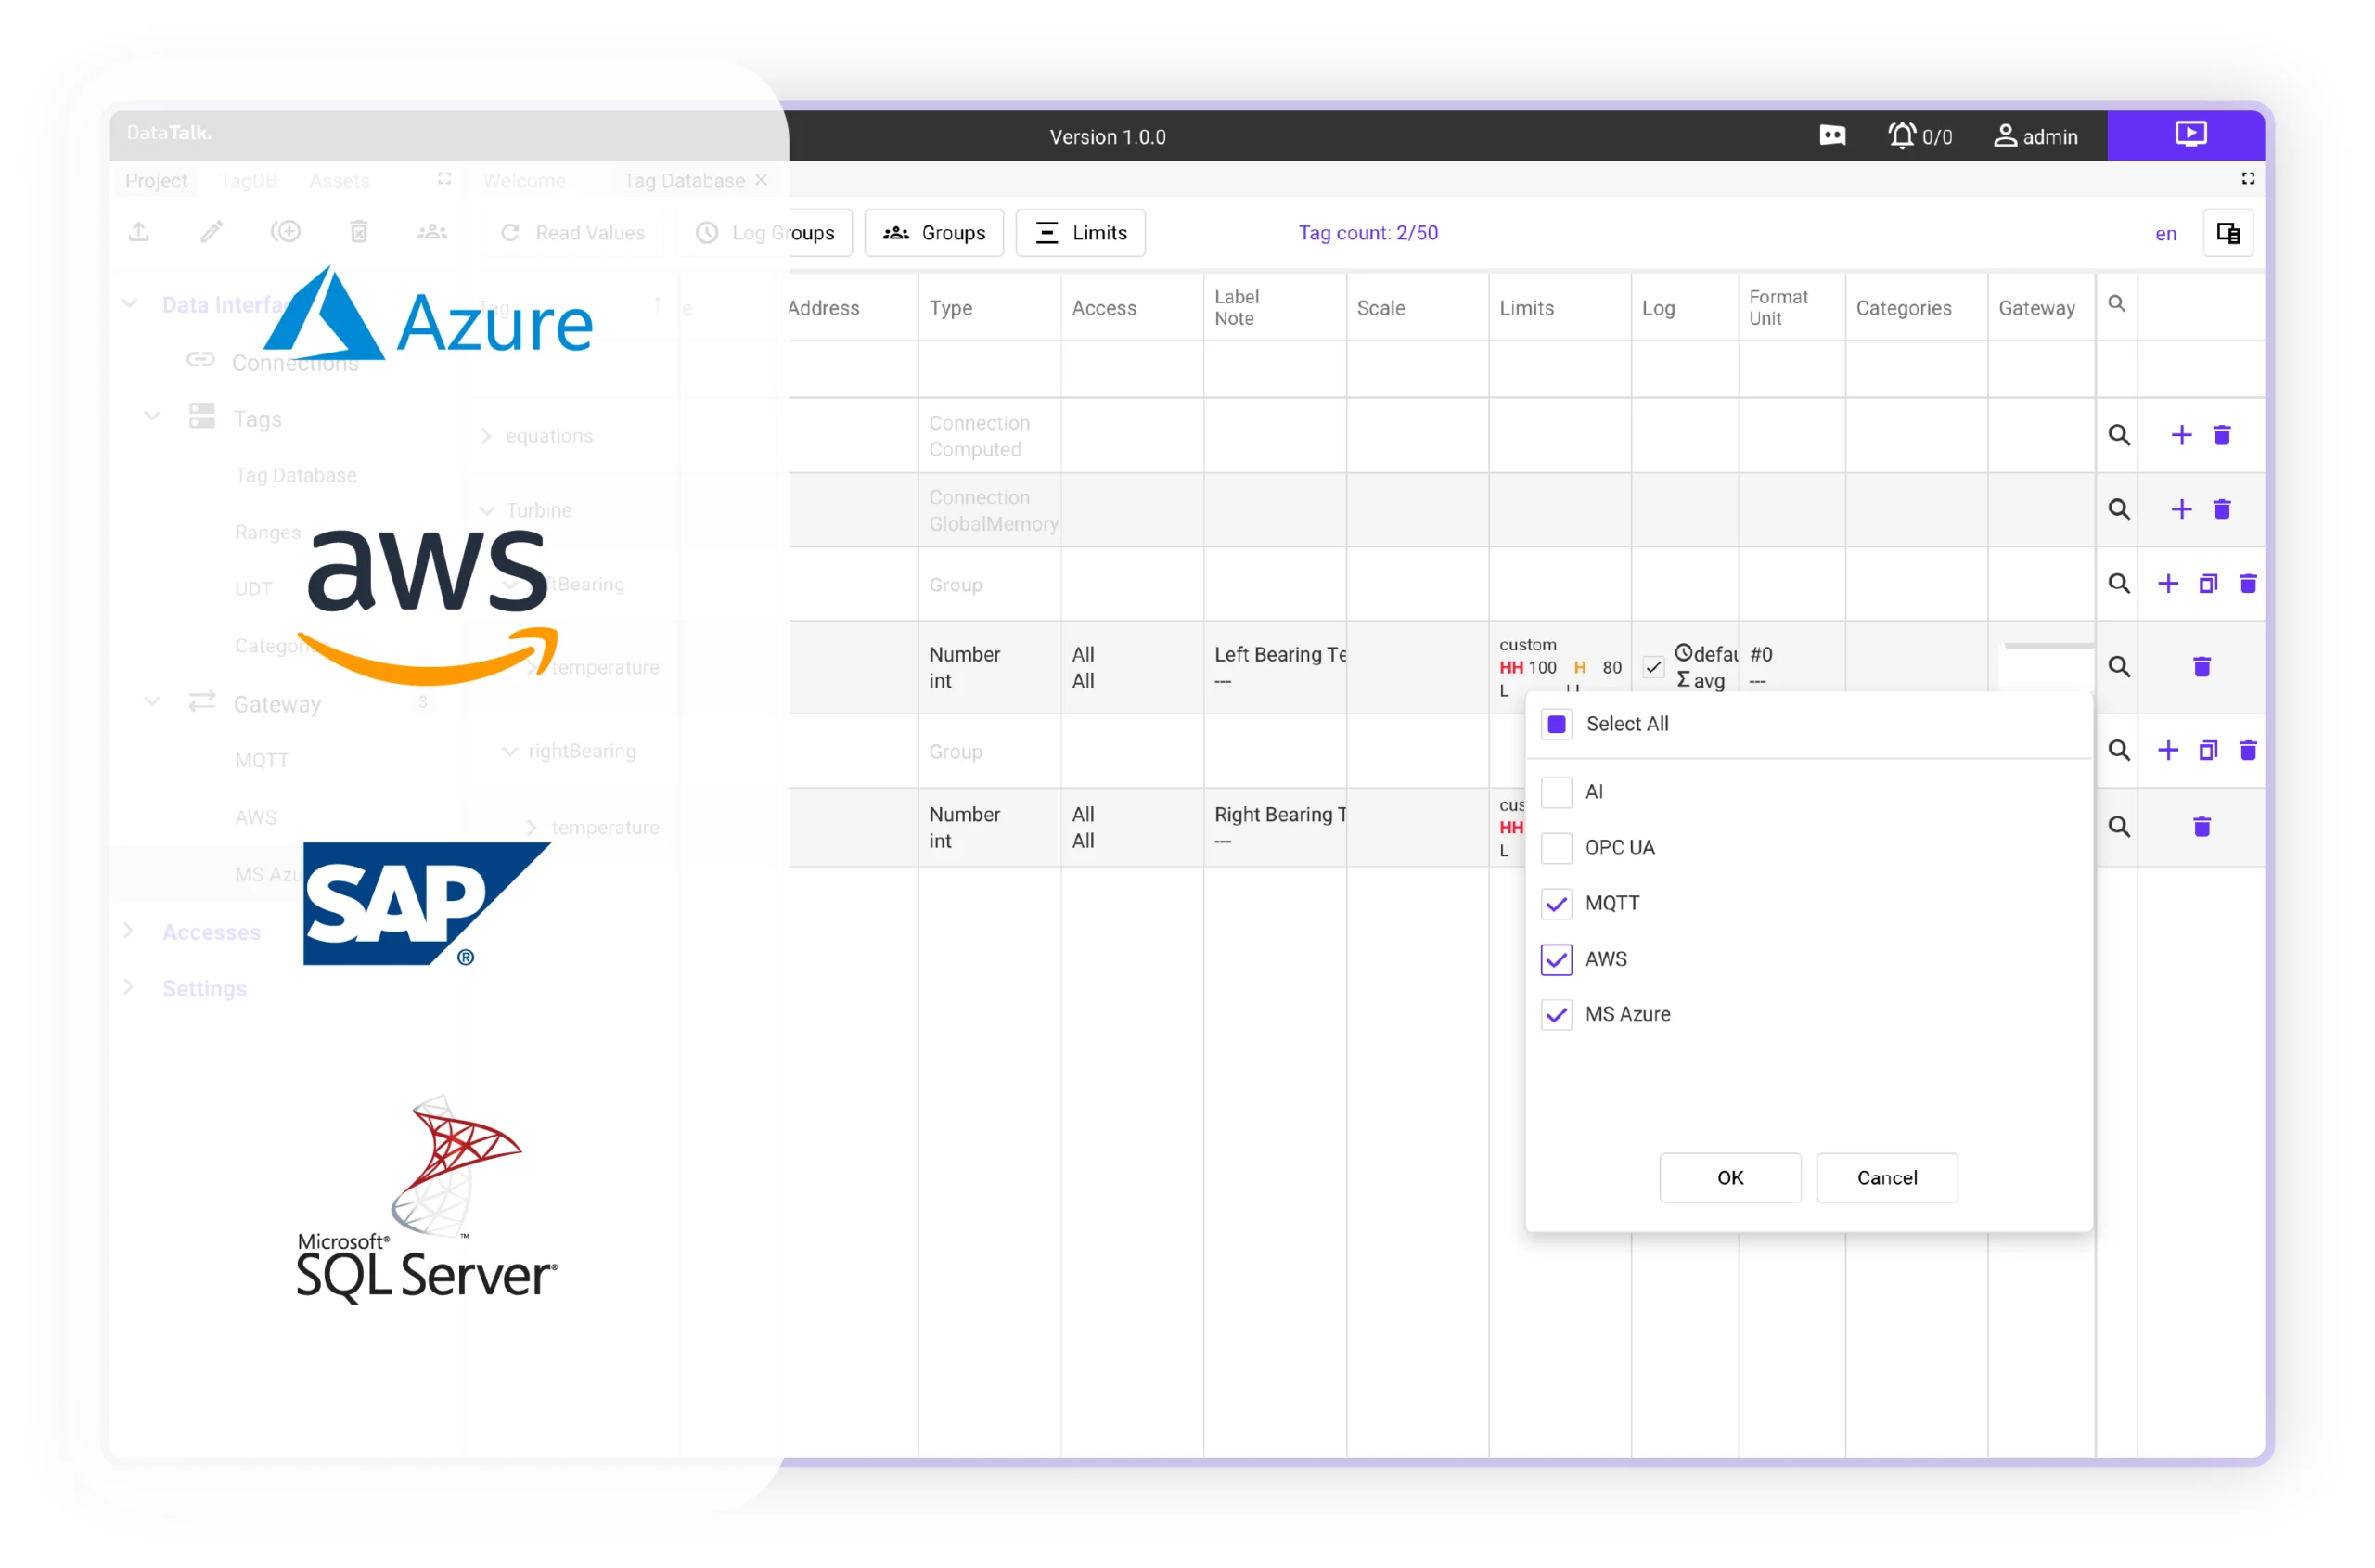Screen dimensions: 2375x1568
Task: Open the alarm bell notifications 0/0
Action: pos(1919,135)
